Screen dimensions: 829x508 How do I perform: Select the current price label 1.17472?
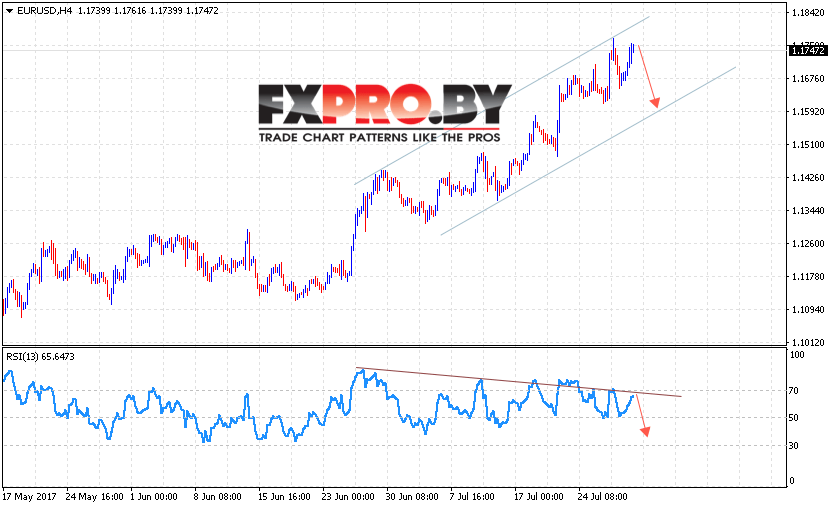(807, 50)
